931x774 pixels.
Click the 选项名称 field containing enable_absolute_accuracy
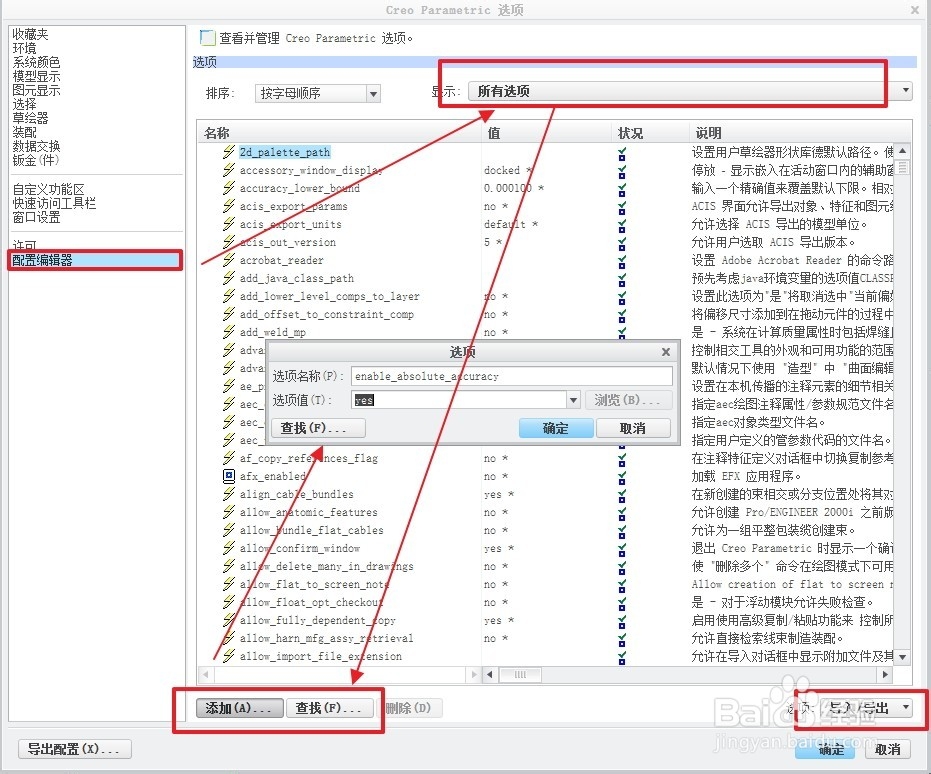tap(512, 376)
